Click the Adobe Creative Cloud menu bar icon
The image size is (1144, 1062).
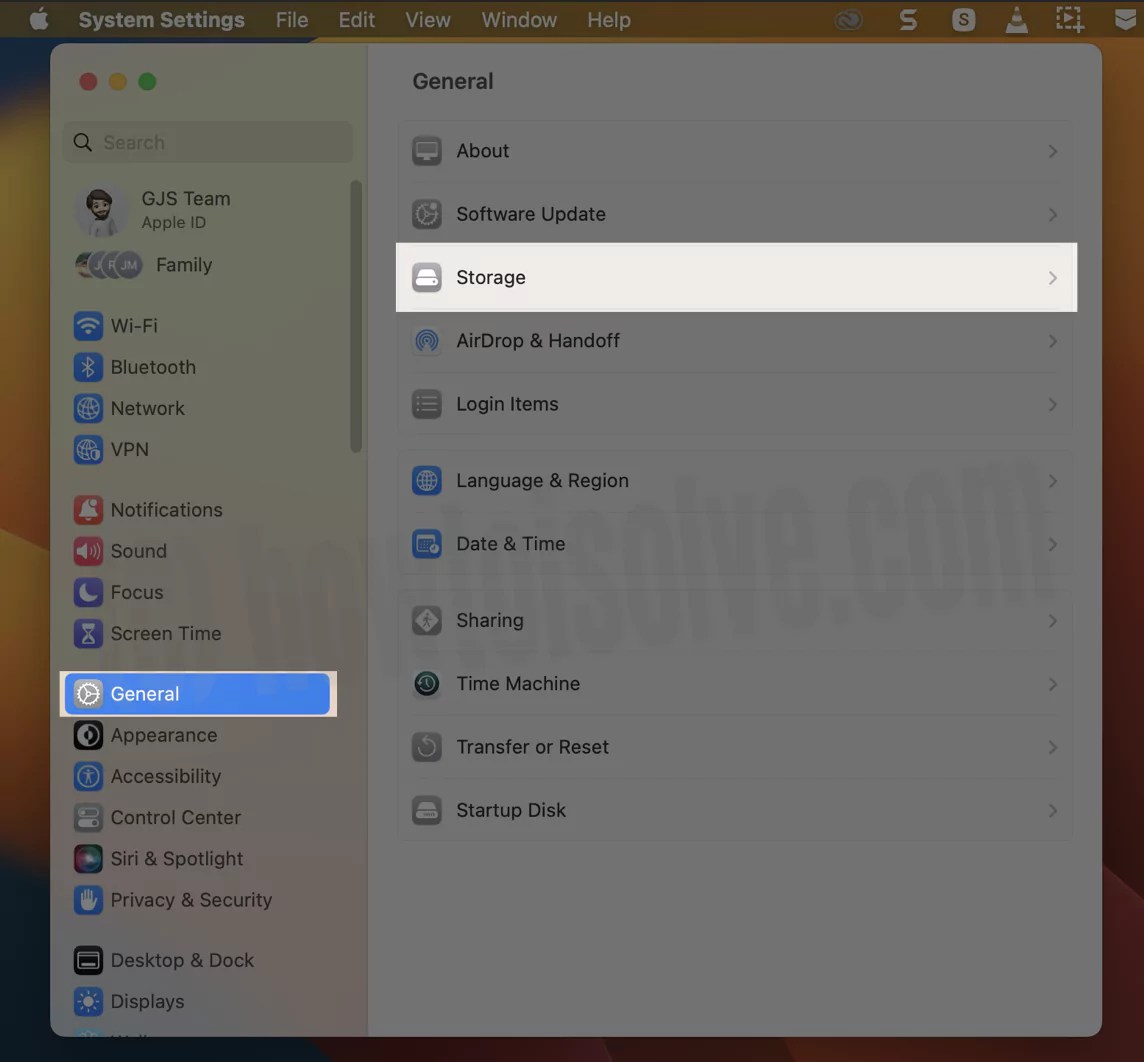(848, 19)
